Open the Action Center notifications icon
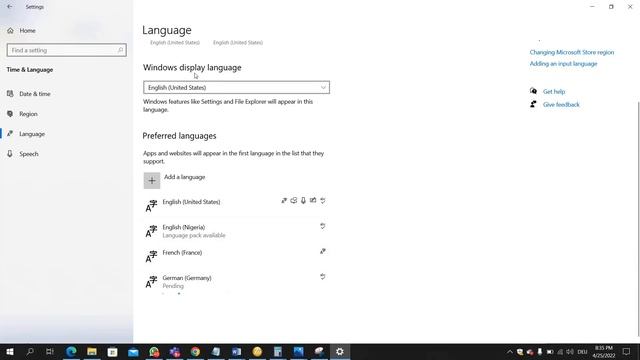Image resolution: width=640 pixels, height=360 pixels. point(627,351)
